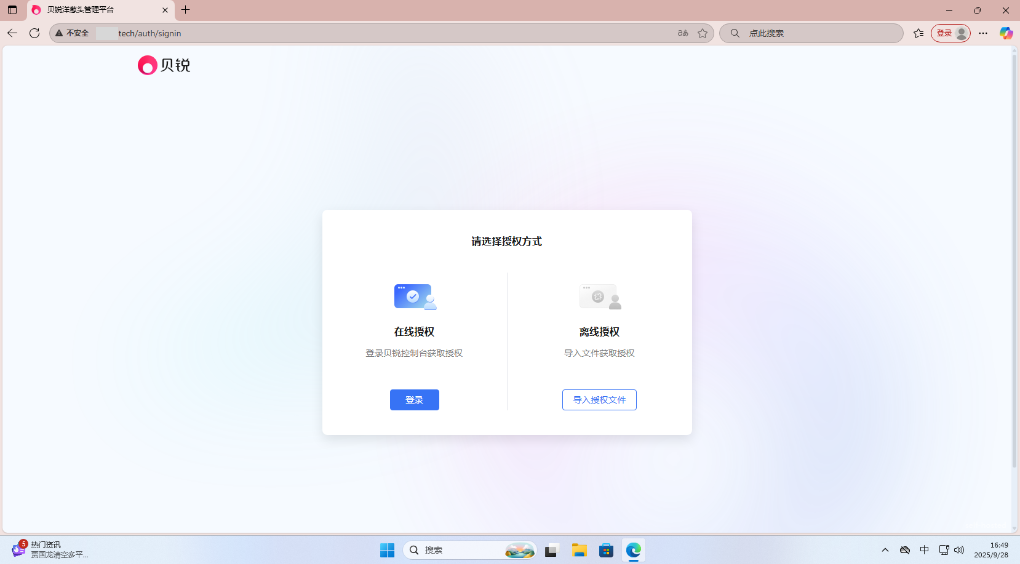The image size is (1020, 564).
Task: Go back using the browser back arrow
Action: [12, 33]
